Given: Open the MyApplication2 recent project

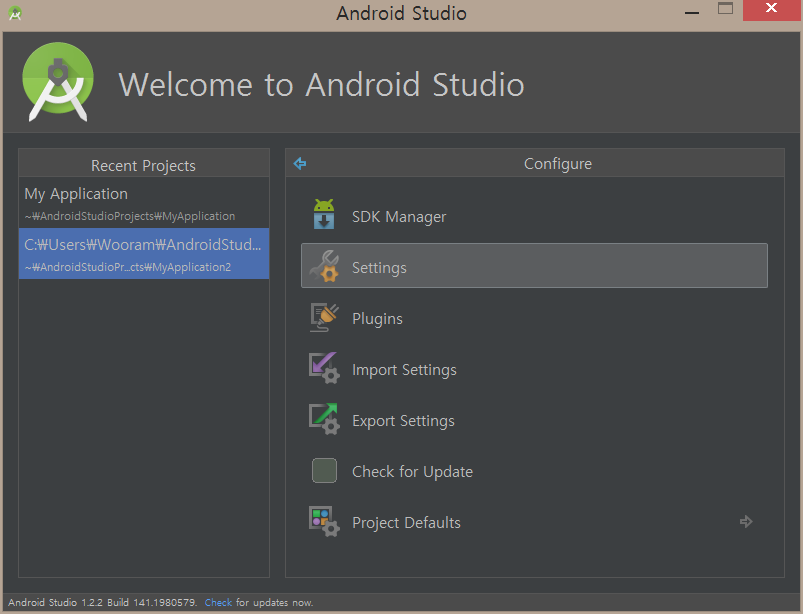Looking at the screenshot, I should pyautogui.click(x=144, y=253).
